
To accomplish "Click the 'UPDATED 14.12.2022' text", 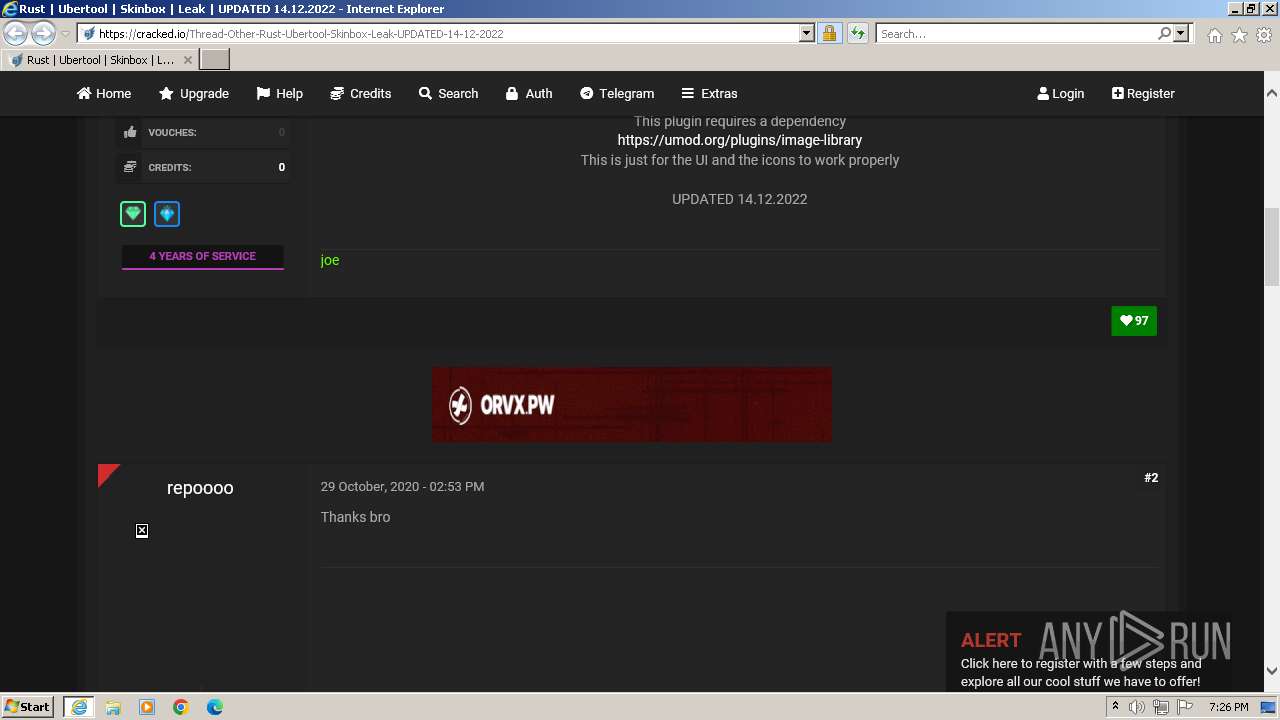I will point(739,199).
